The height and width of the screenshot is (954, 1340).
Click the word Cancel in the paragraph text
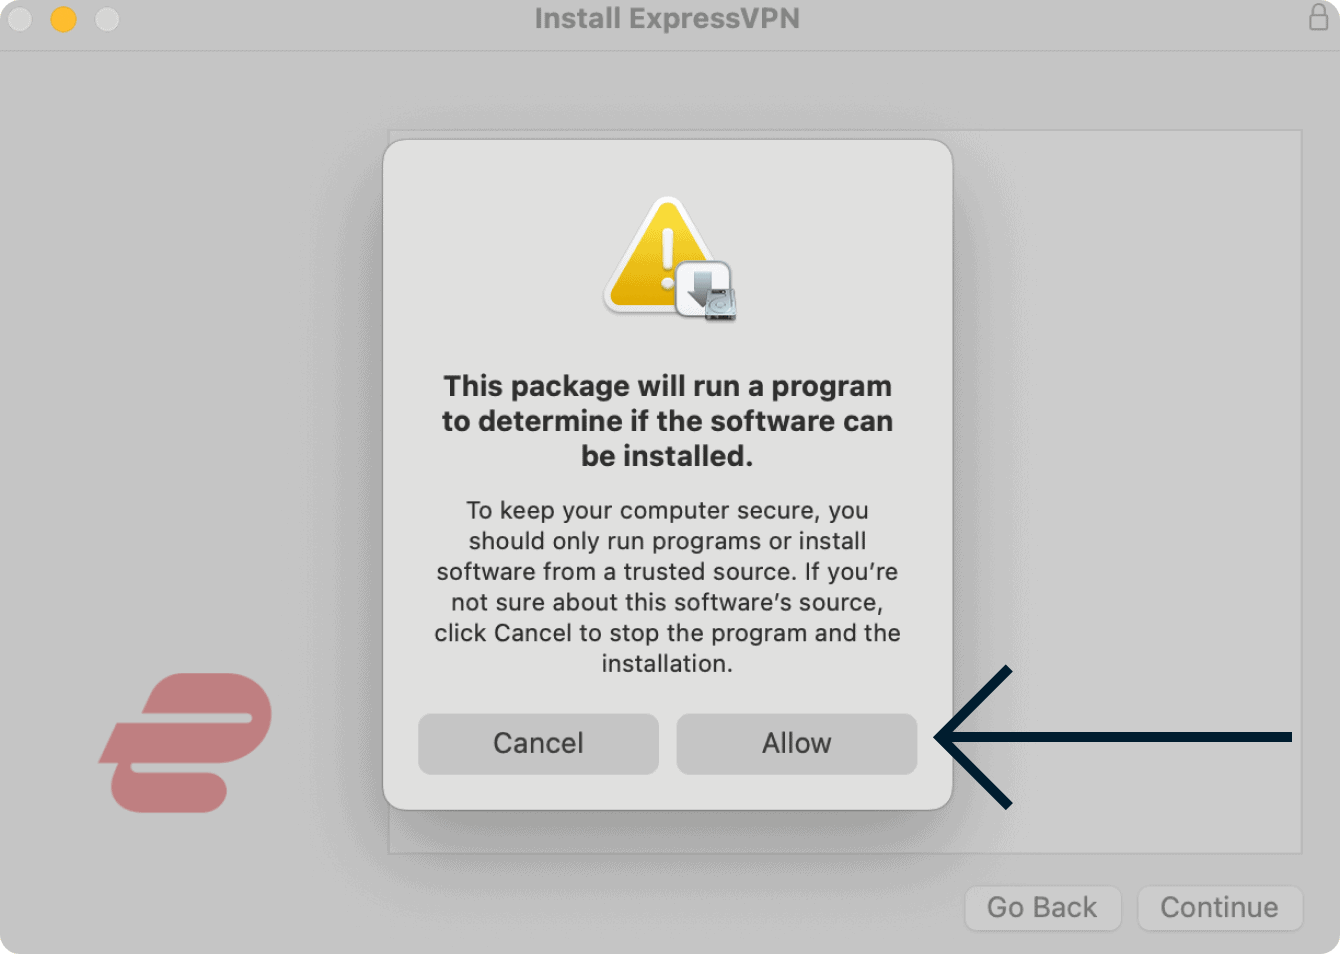(x=532, y=633)
